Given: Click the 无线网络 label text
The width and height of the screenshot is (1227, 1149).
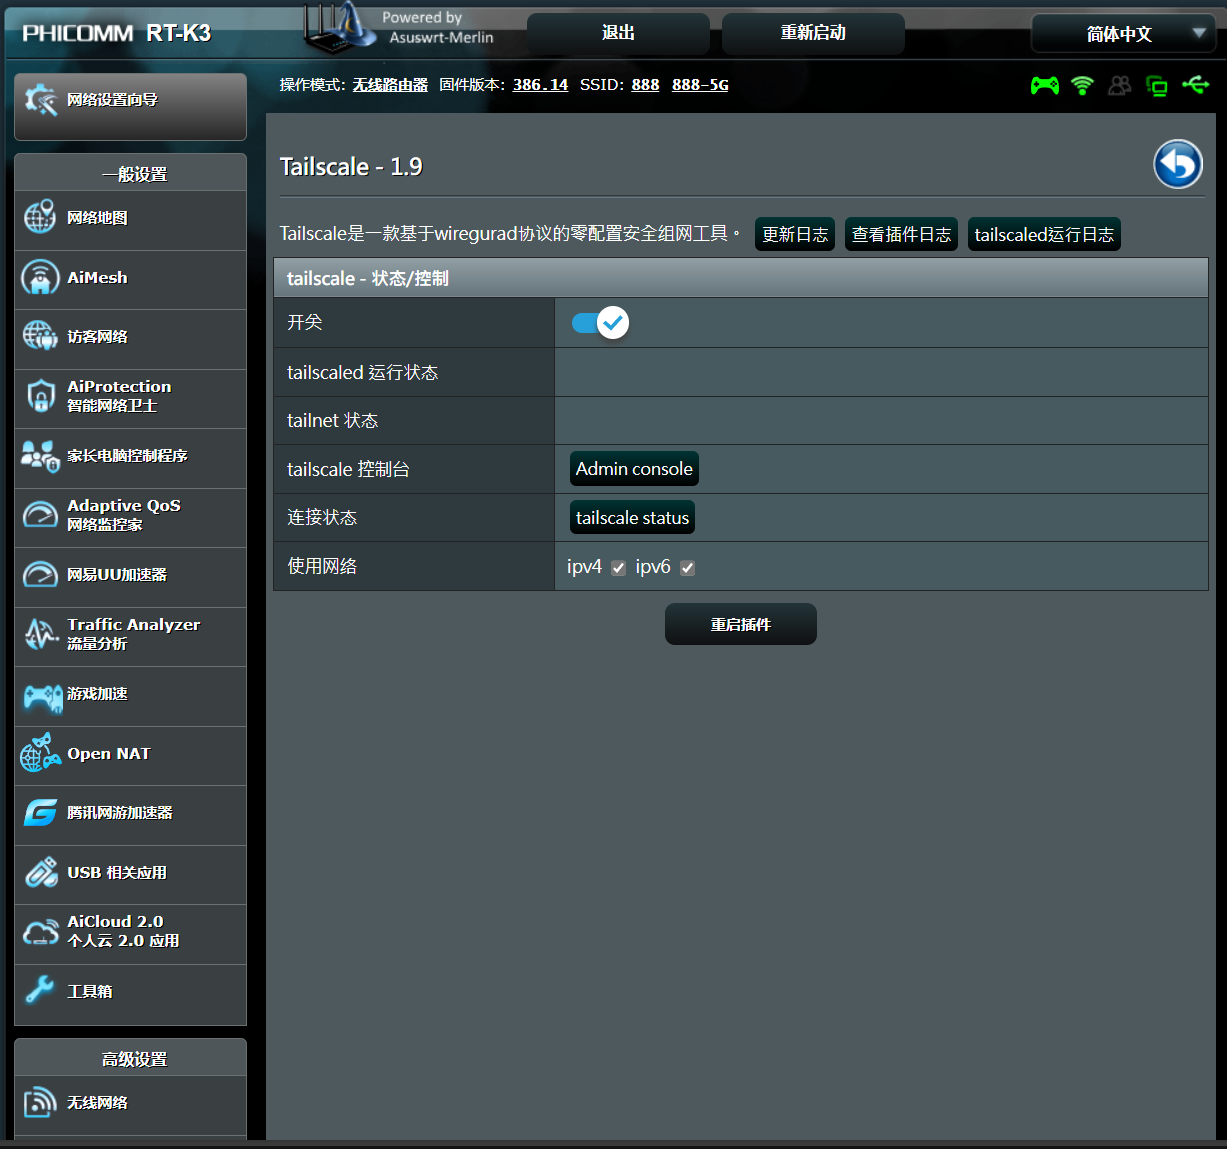Looking at the screenshot, I should tap(97, 1103).
